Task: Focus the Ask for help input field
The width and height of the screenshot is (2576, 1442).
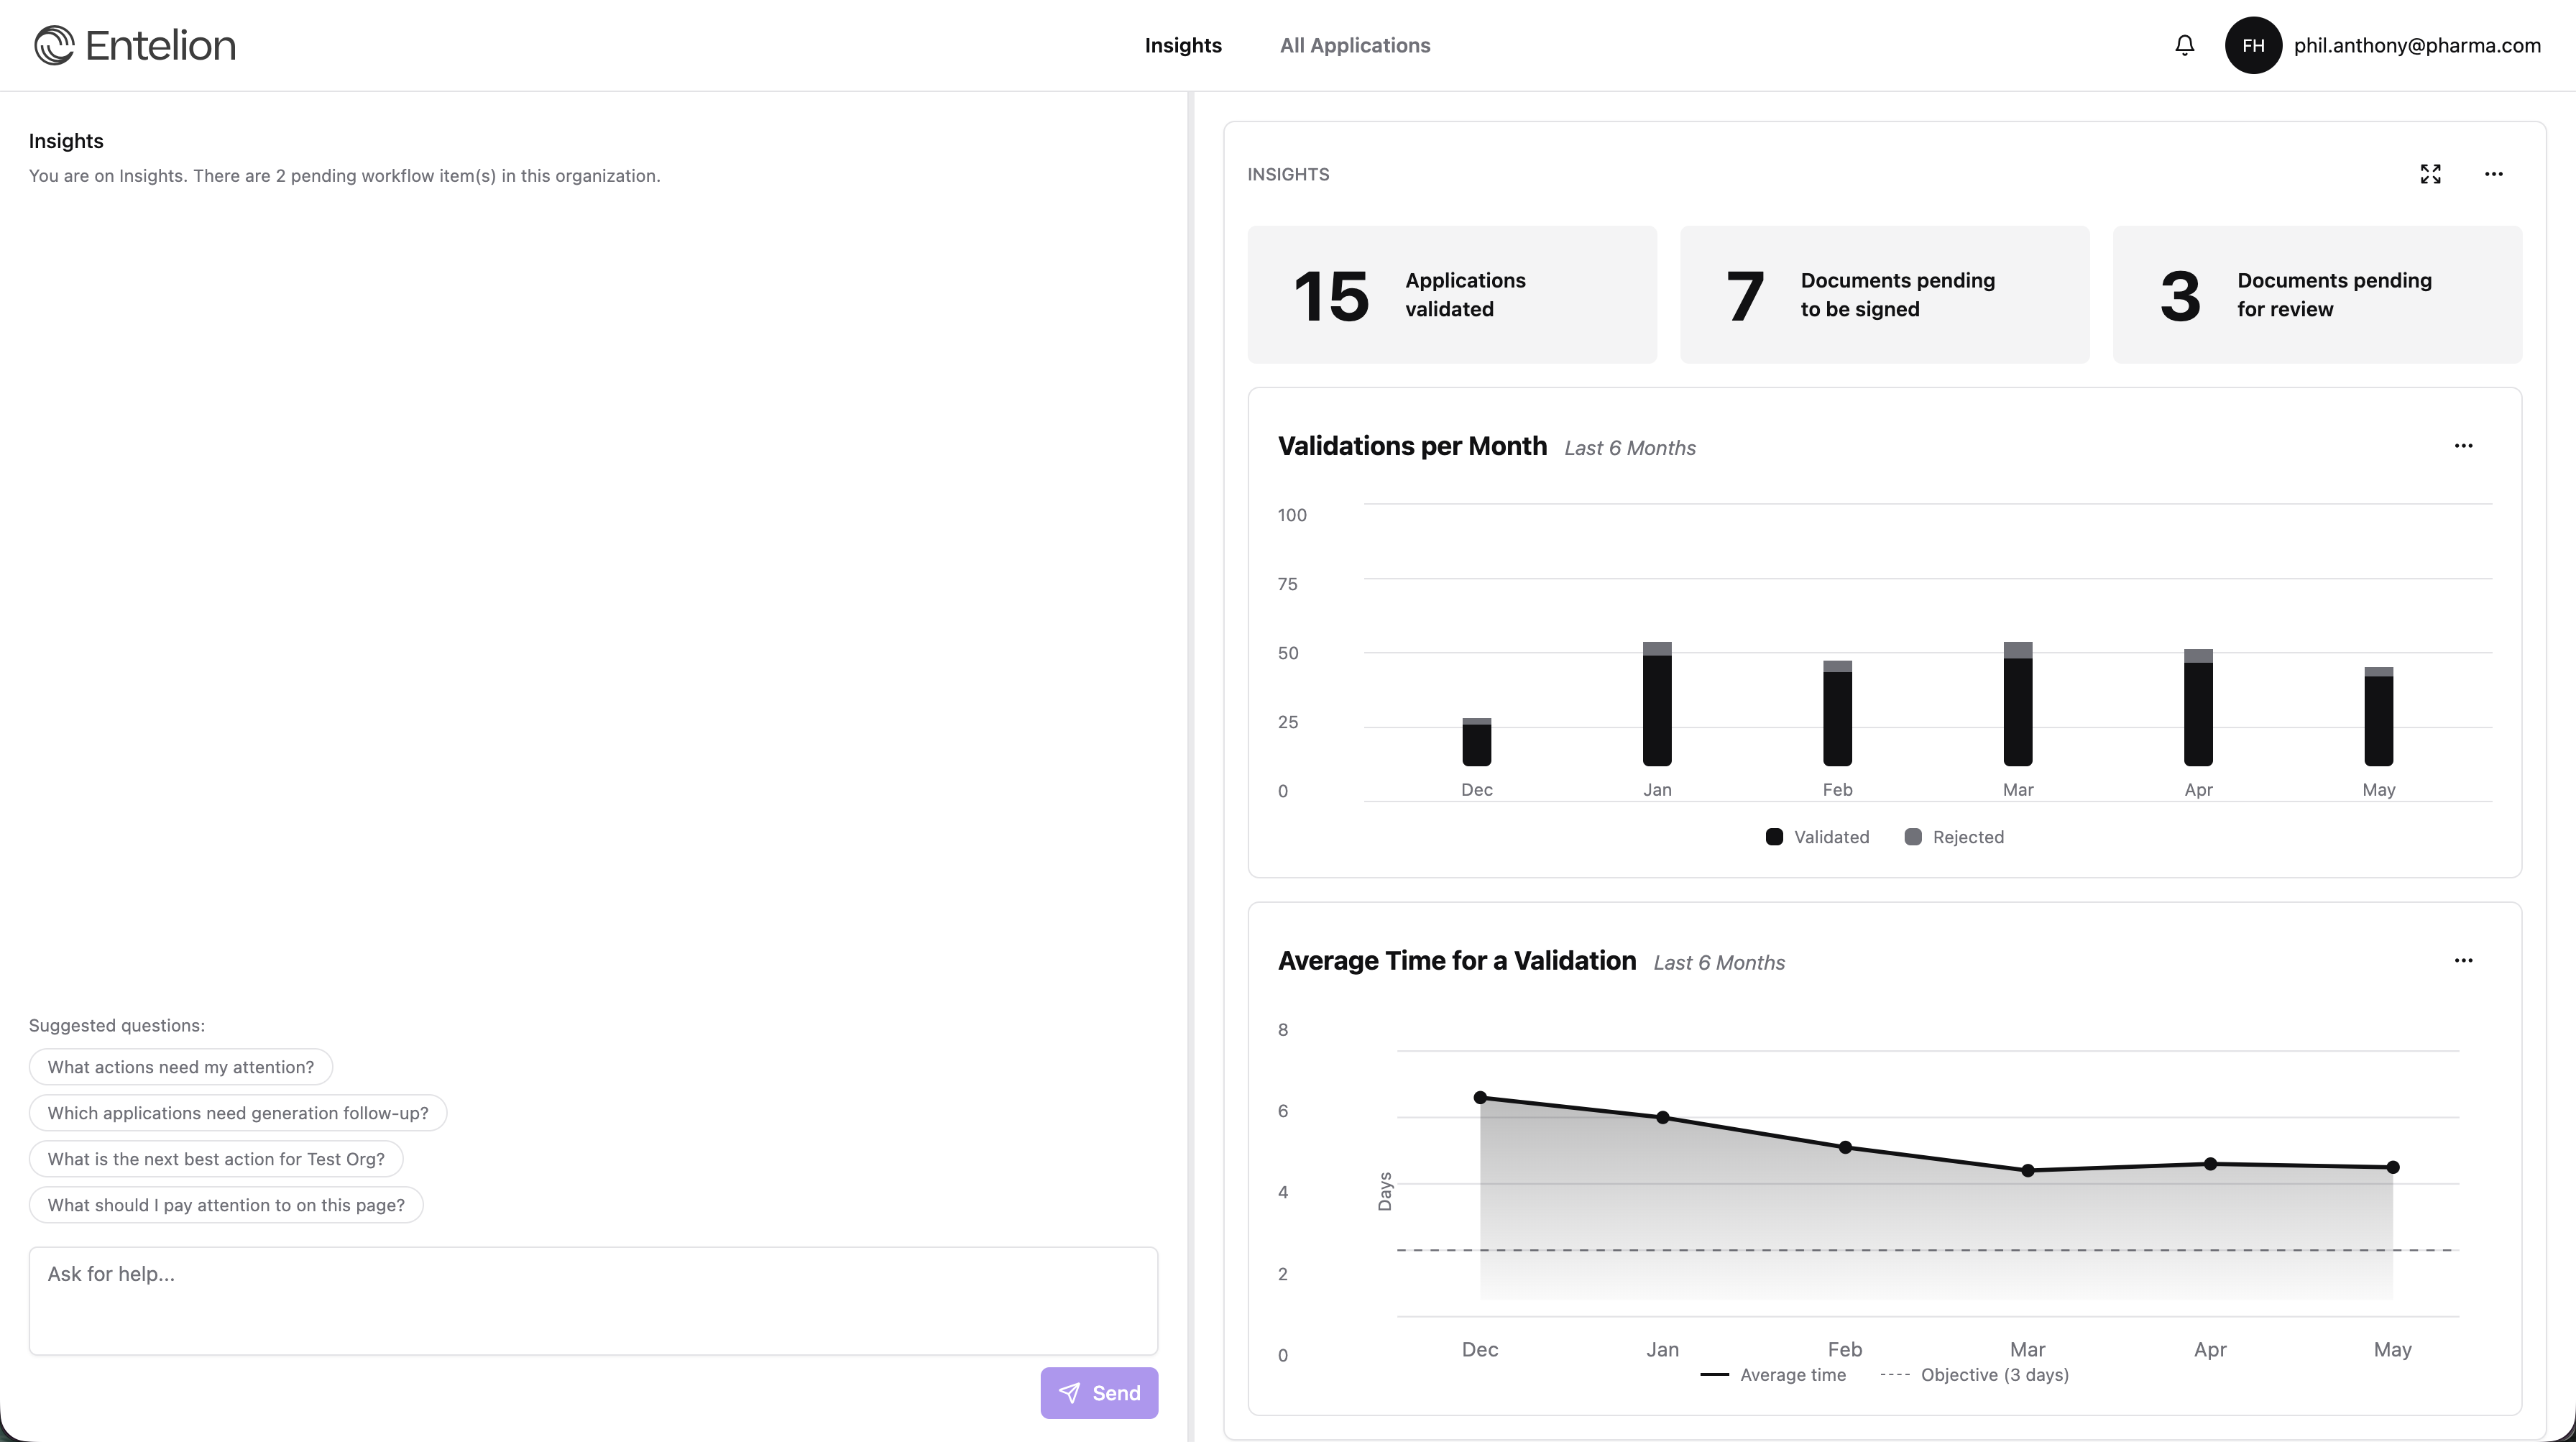Action: point(593,1301)
